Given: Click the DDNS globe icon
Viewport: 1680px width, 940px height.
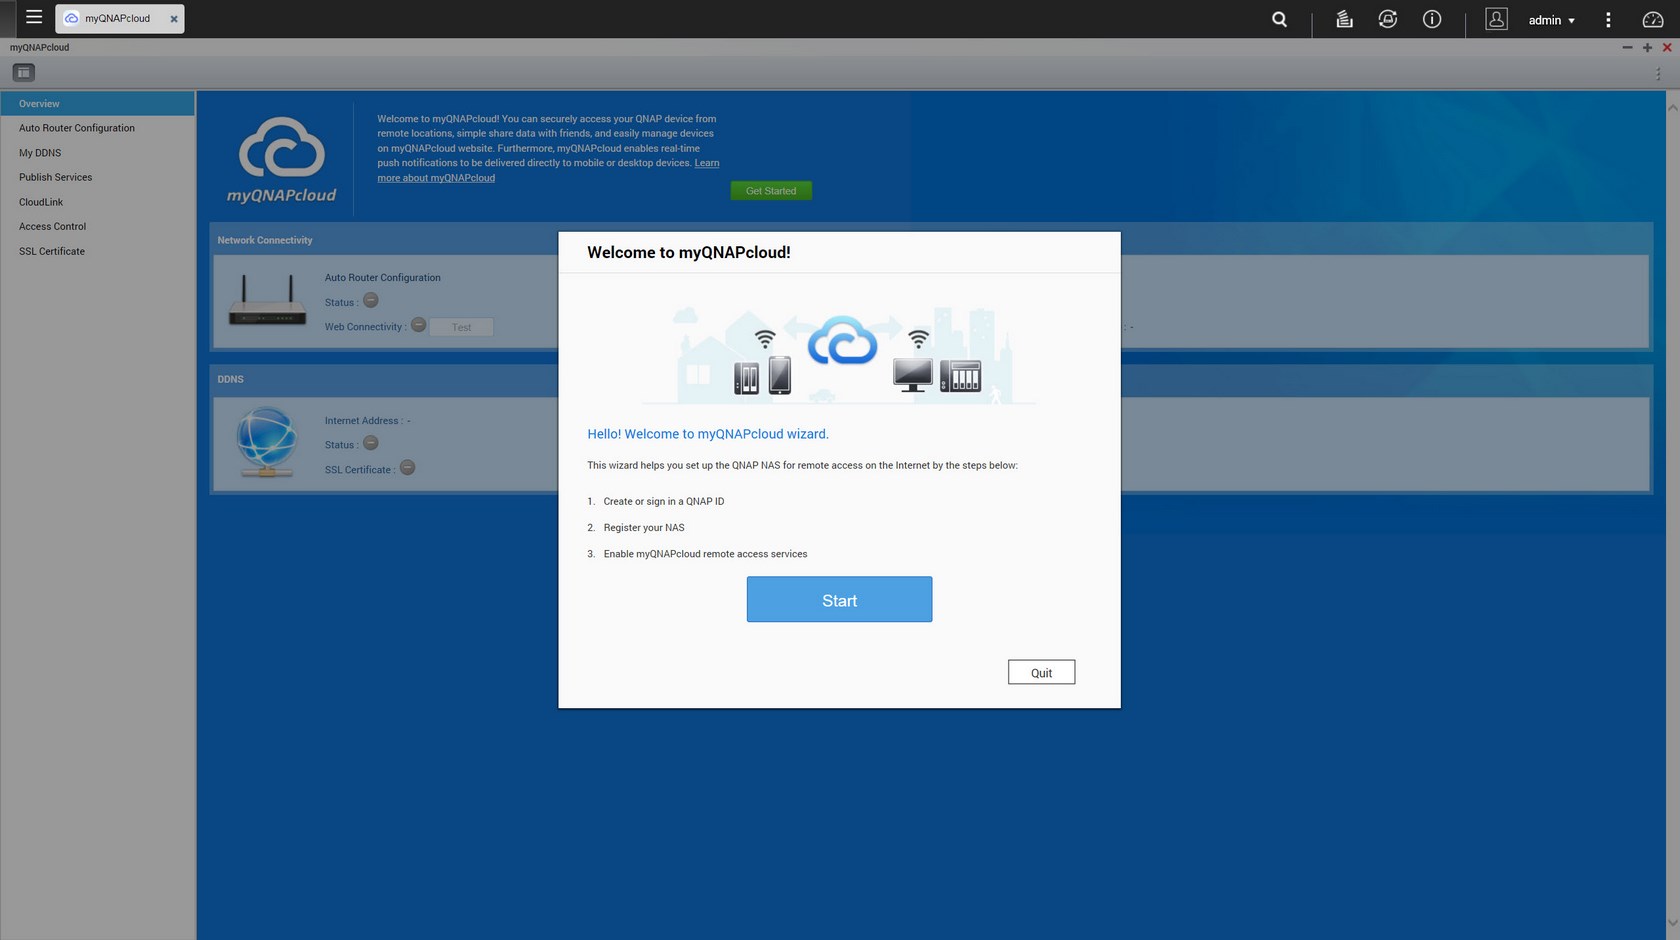Looking at the screenshot, I should point(266,441).
